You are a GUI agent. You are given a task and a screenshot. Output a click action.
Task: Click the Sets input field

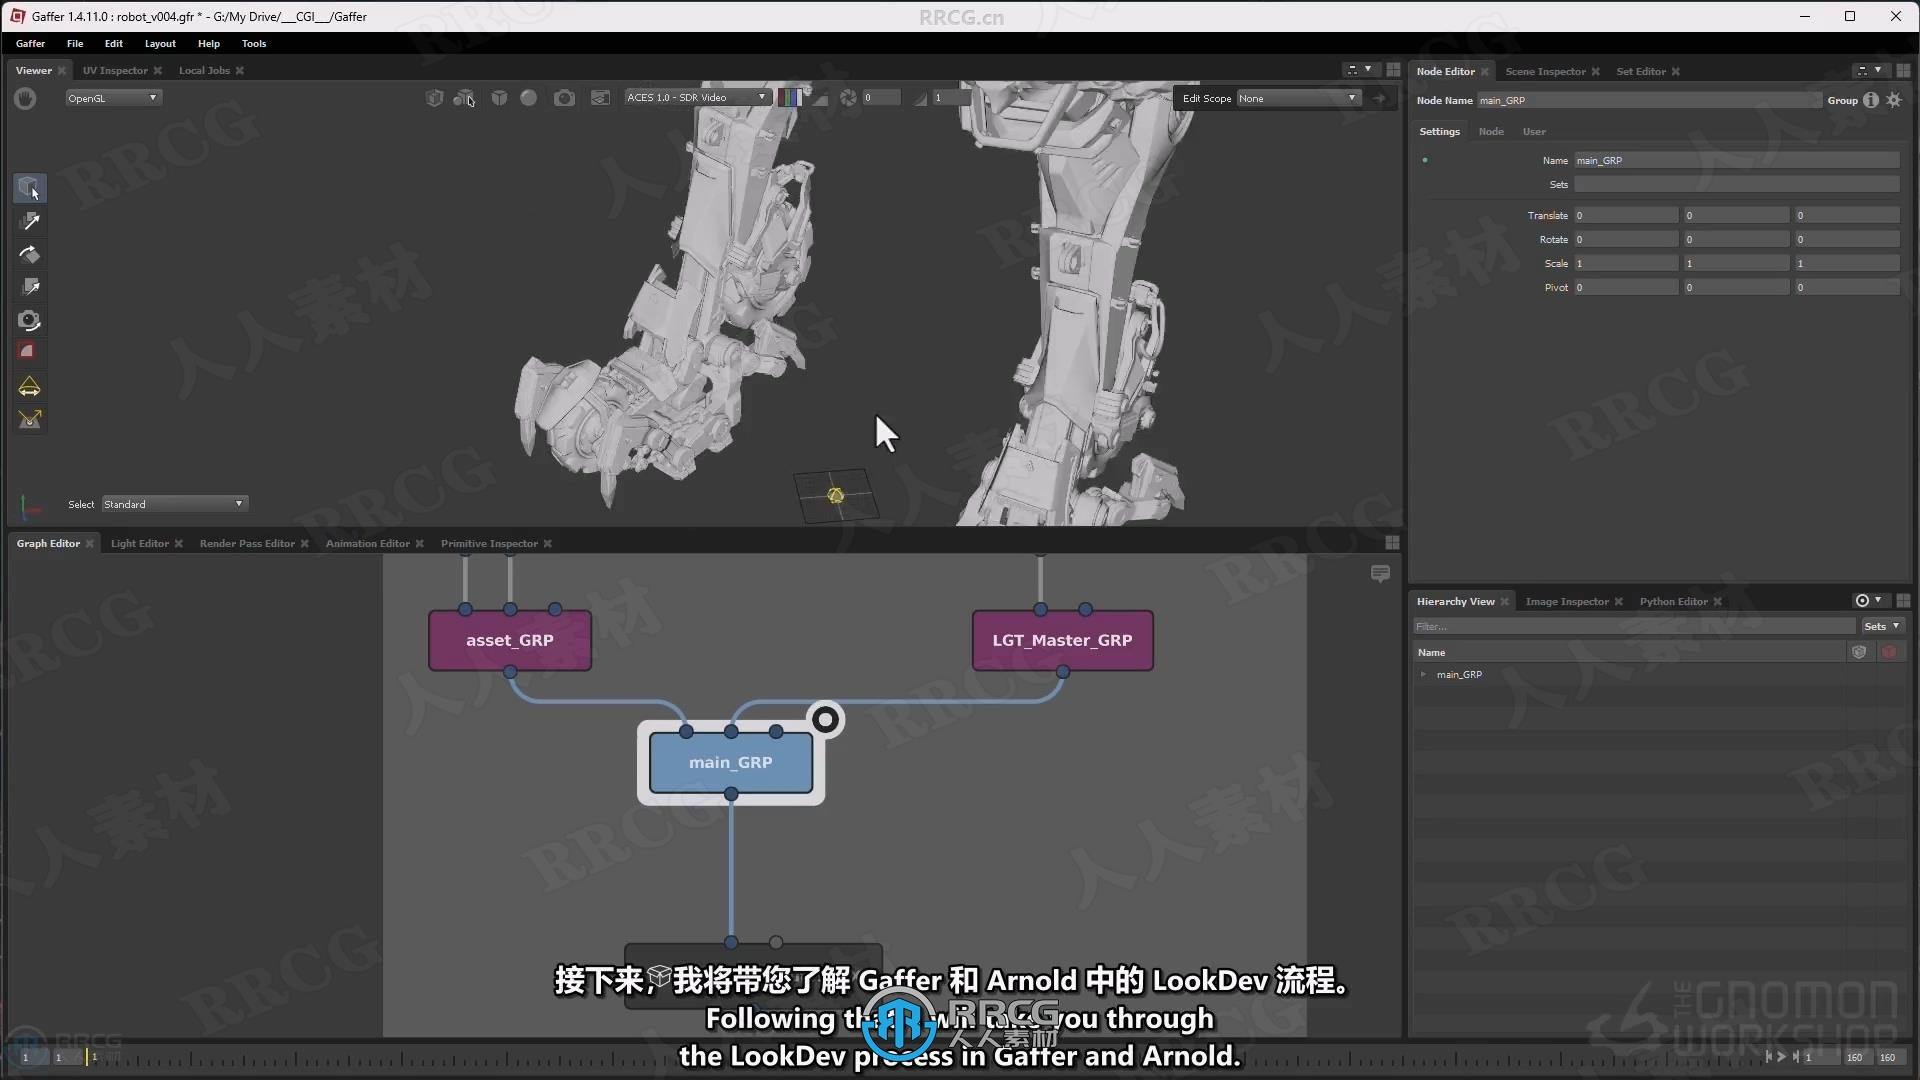tap(1737, 185)
